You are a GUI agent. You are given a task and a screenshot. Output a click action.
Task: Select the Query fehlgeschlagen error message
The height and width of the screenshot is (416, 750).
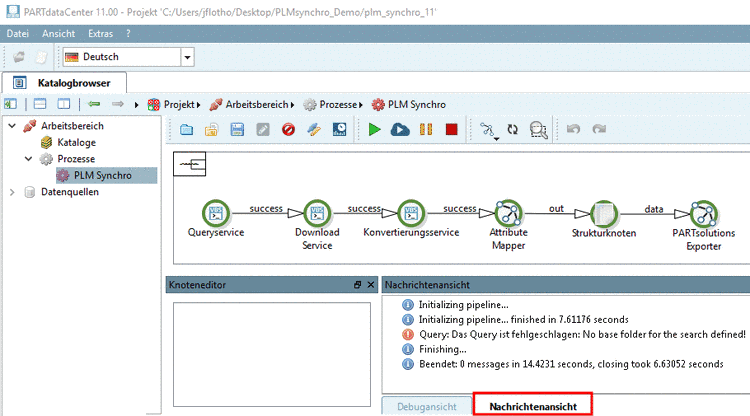point(574,334)
